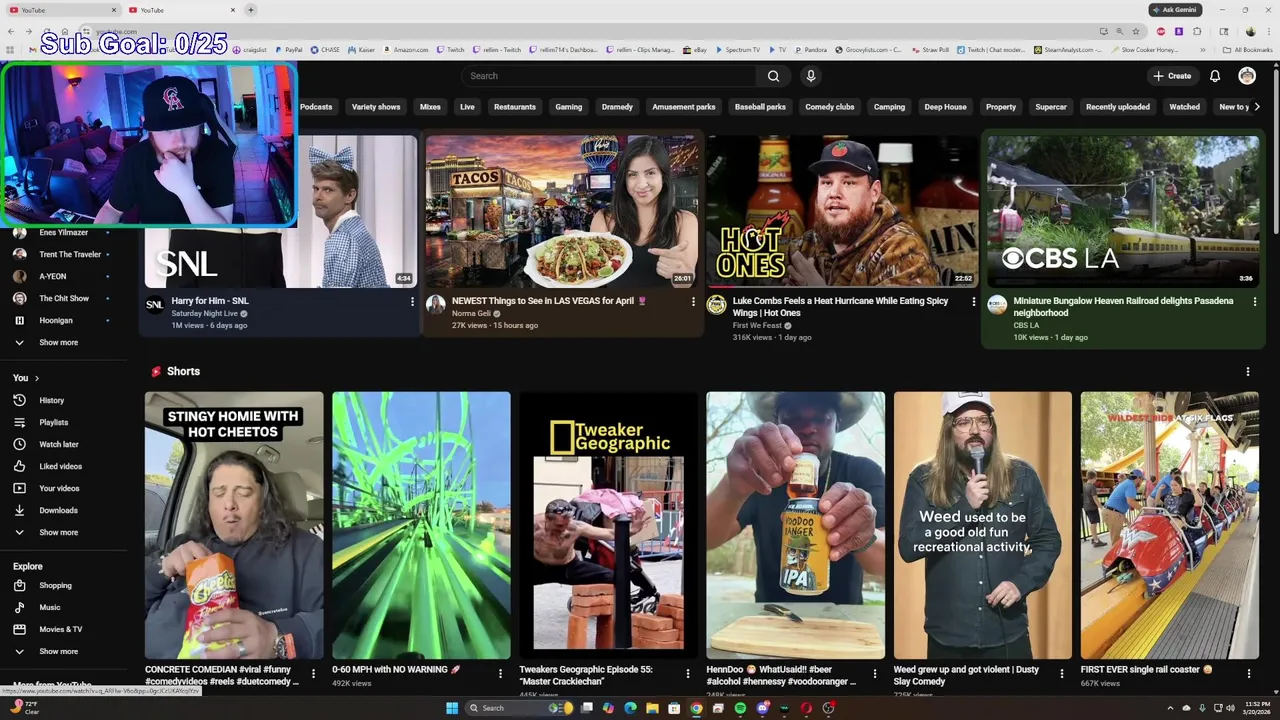This screenshot has width=1280, height=720.
Task: Bookmark this page with the star icon
Action: click(x=1136, y=31)
